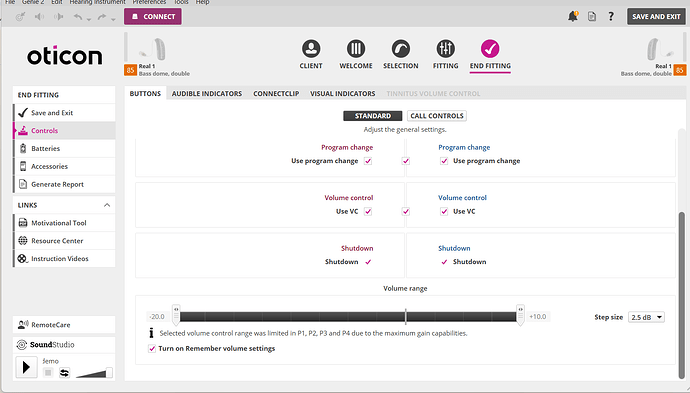This screenshot has height=393, width=690.
Task: Select Call Controls button mode
Action: [437, 116]
